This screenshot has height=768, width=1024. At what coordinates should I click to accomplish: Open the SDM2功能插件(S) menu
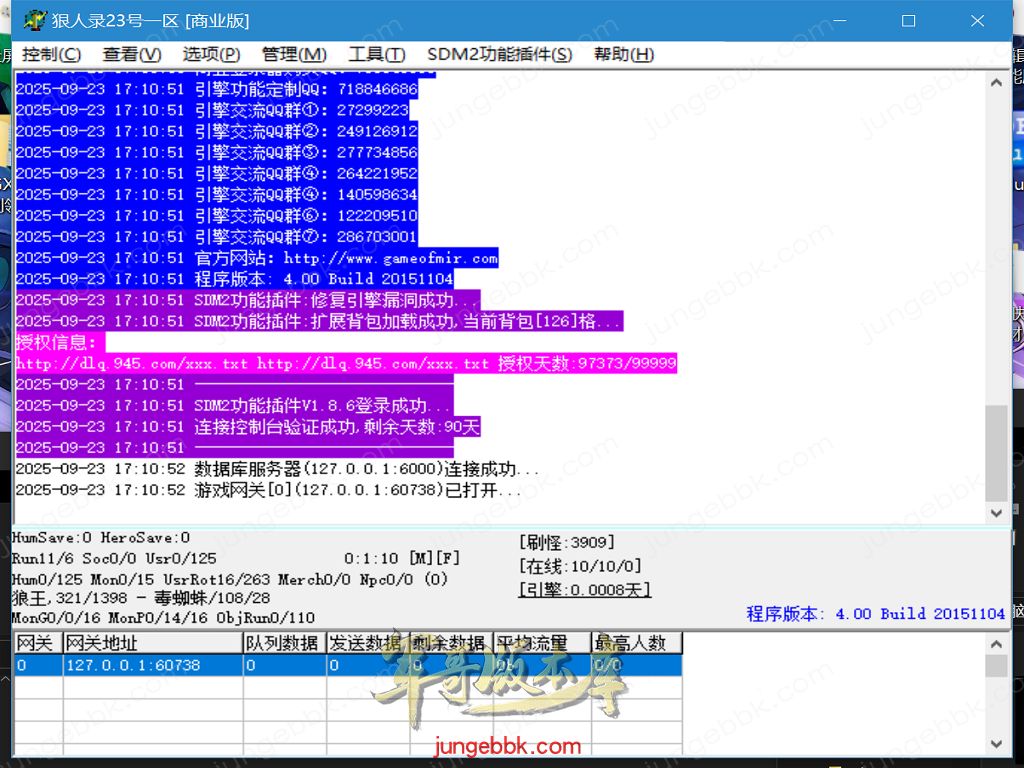pyautogui.click(x=499, y=54)
